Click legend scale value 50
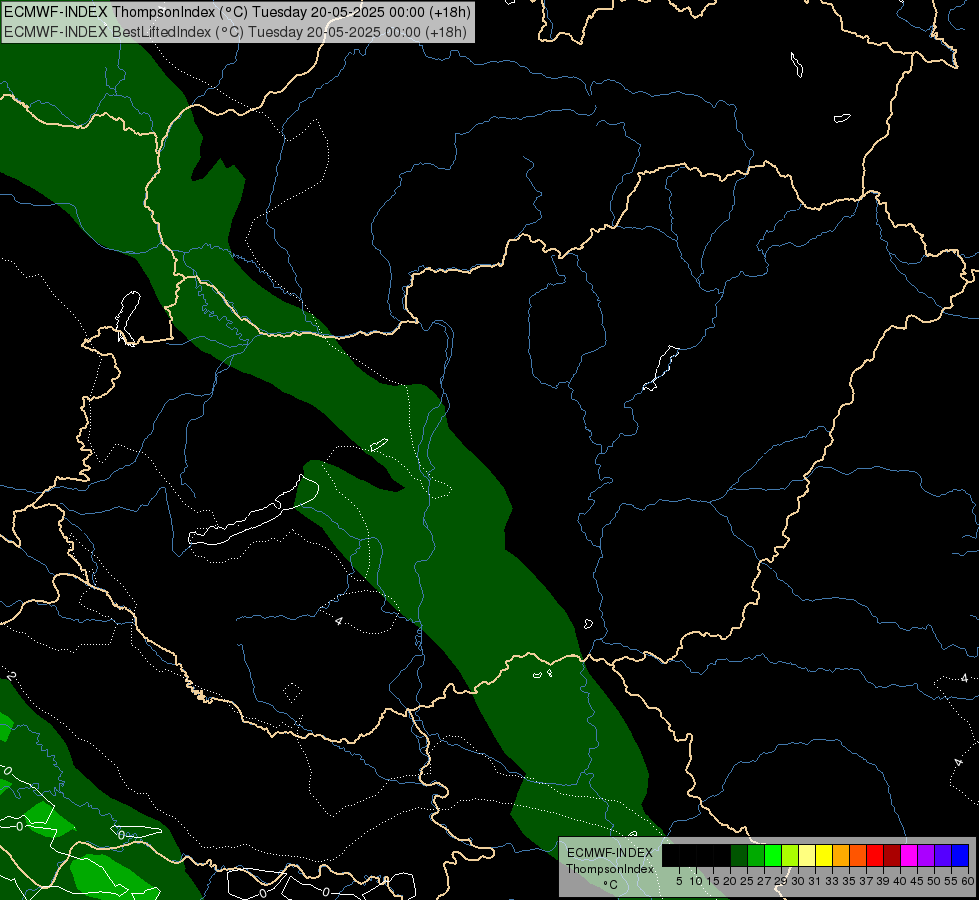Viewport: 979px width, 900px height. [x=934, y=881]
